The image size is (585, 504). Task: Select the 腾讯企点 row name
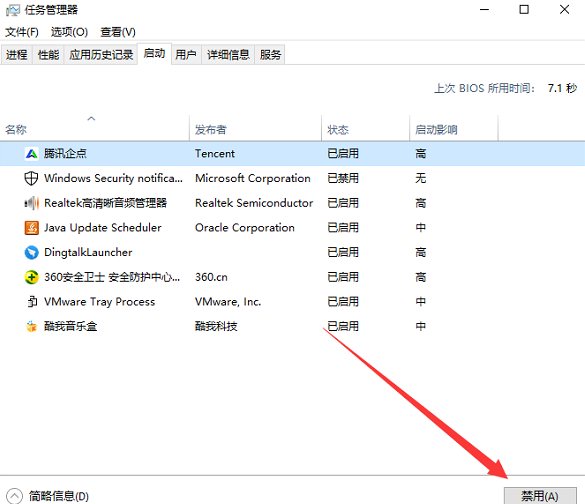[x=65, y=154]
